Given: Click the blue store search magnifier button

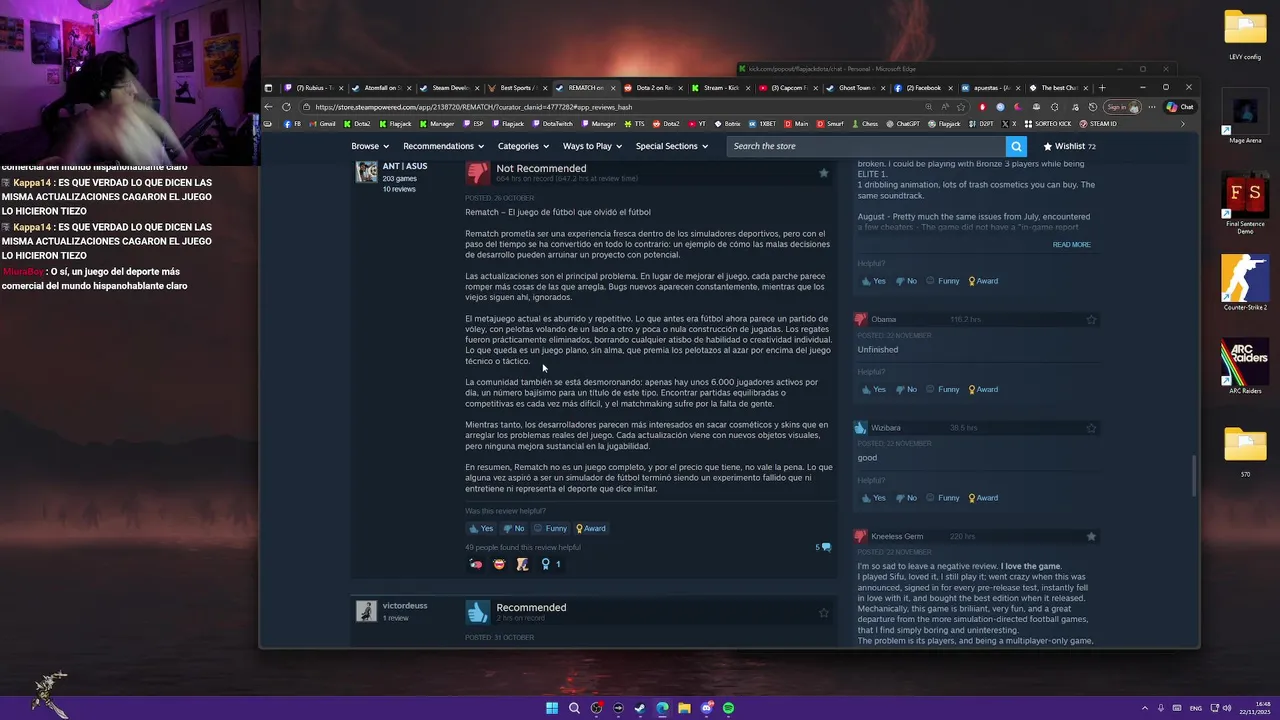Looking at the screenshot, I should point(1016,146).
